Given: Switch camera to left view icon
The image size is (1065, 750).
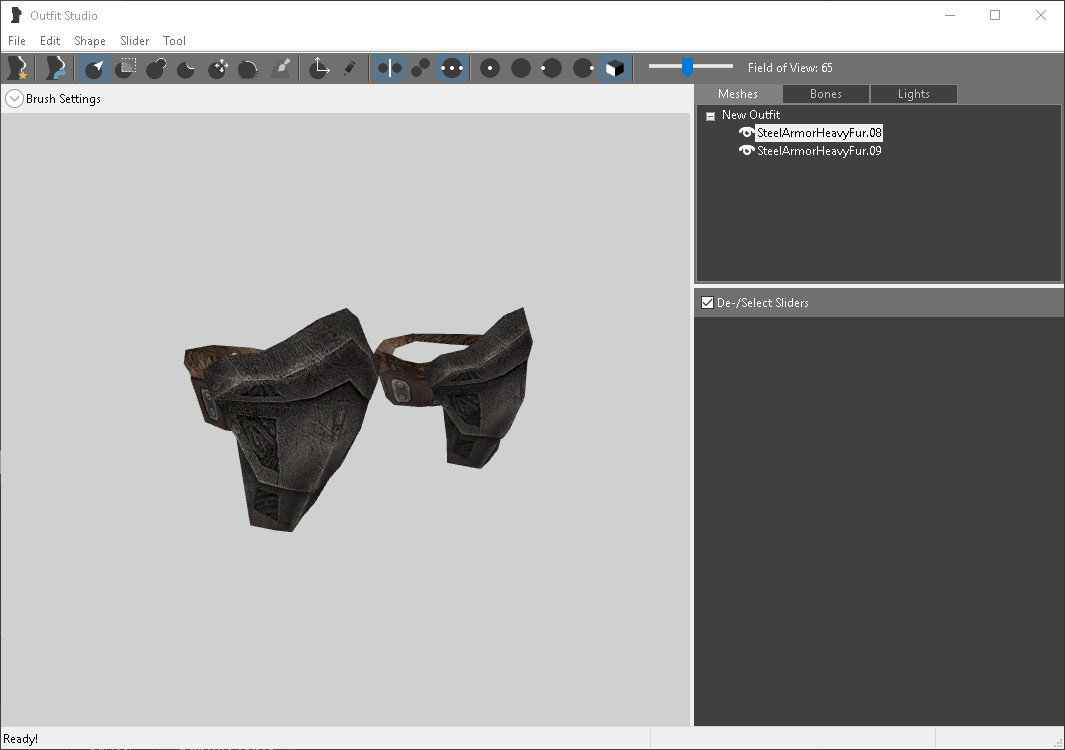Looking at the screenshot, I should 552,68.
